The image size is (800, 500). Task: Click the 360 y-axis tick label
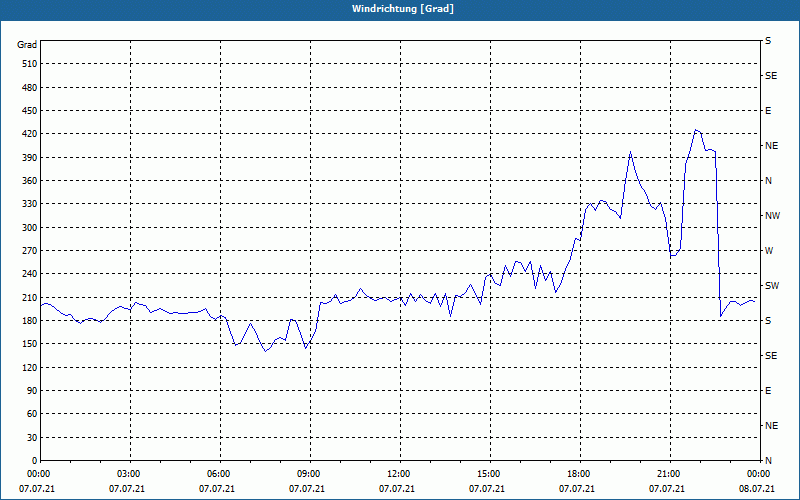pos(30,181)
